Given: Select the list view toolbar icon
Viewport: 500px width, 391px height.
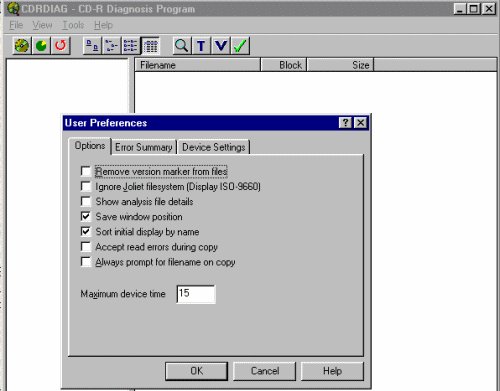Looking at the screenshot, I should click(131, 45).
